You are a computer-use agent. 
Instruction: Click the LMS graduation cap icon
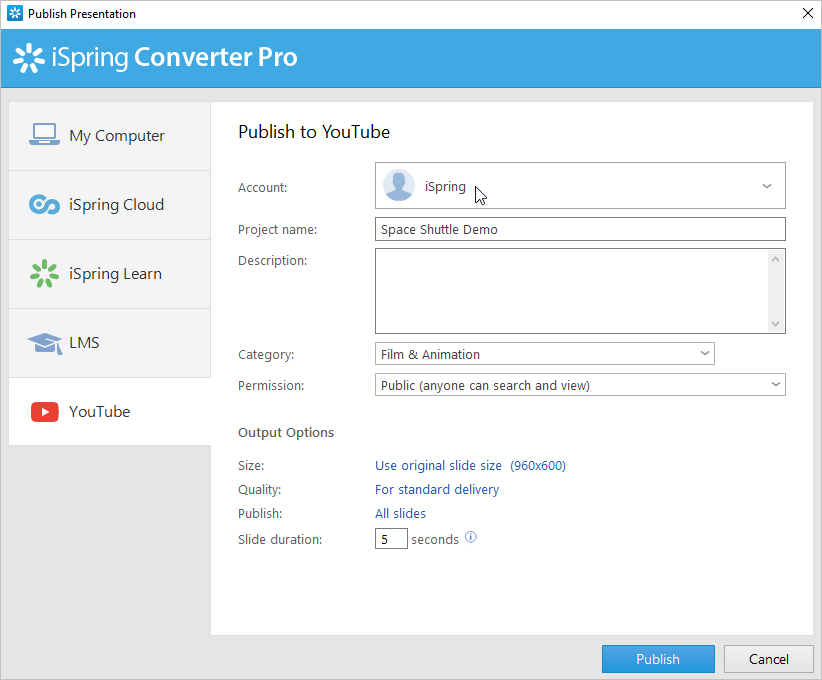[x=45, y=343]
